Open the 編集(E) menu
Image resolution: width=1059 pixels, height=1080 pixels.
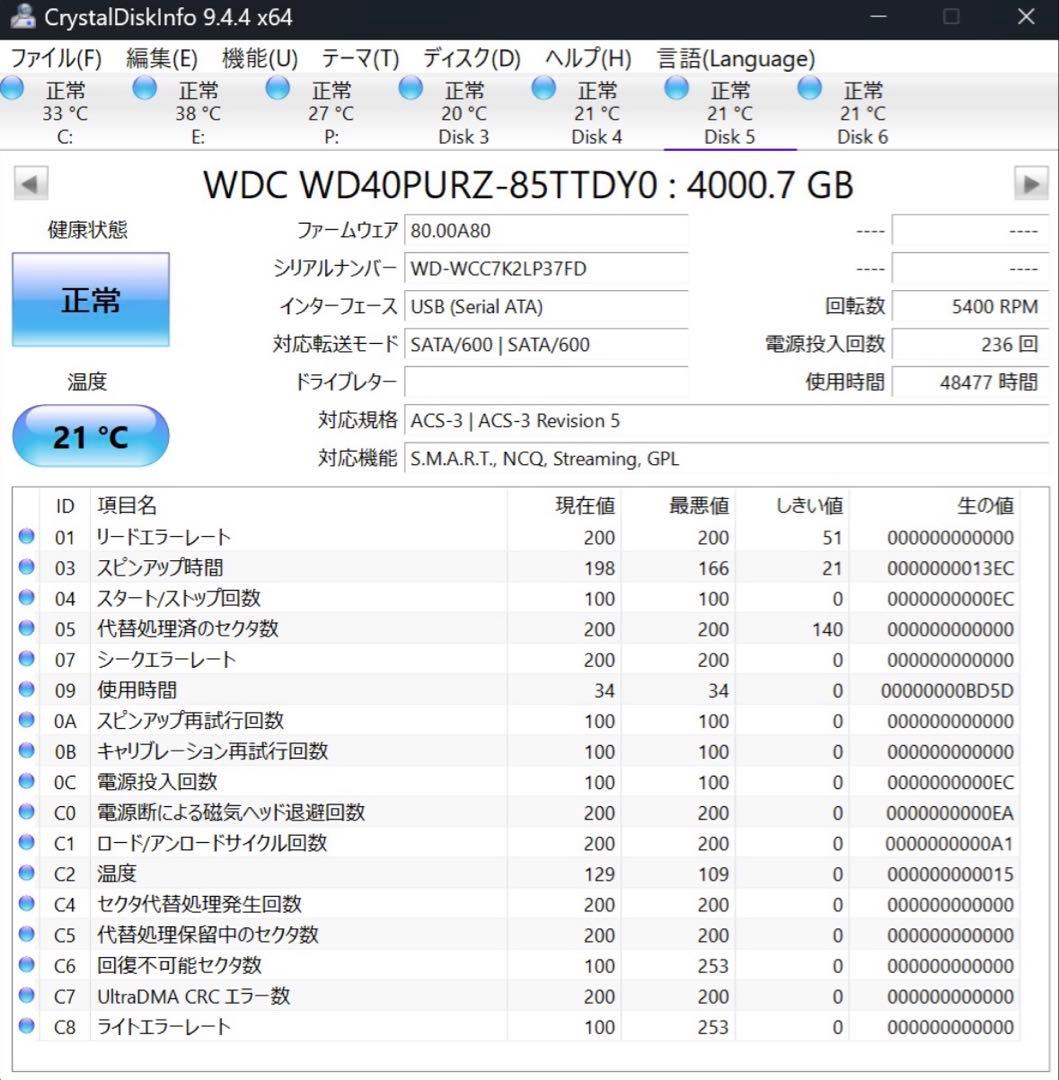coord(161,59)
